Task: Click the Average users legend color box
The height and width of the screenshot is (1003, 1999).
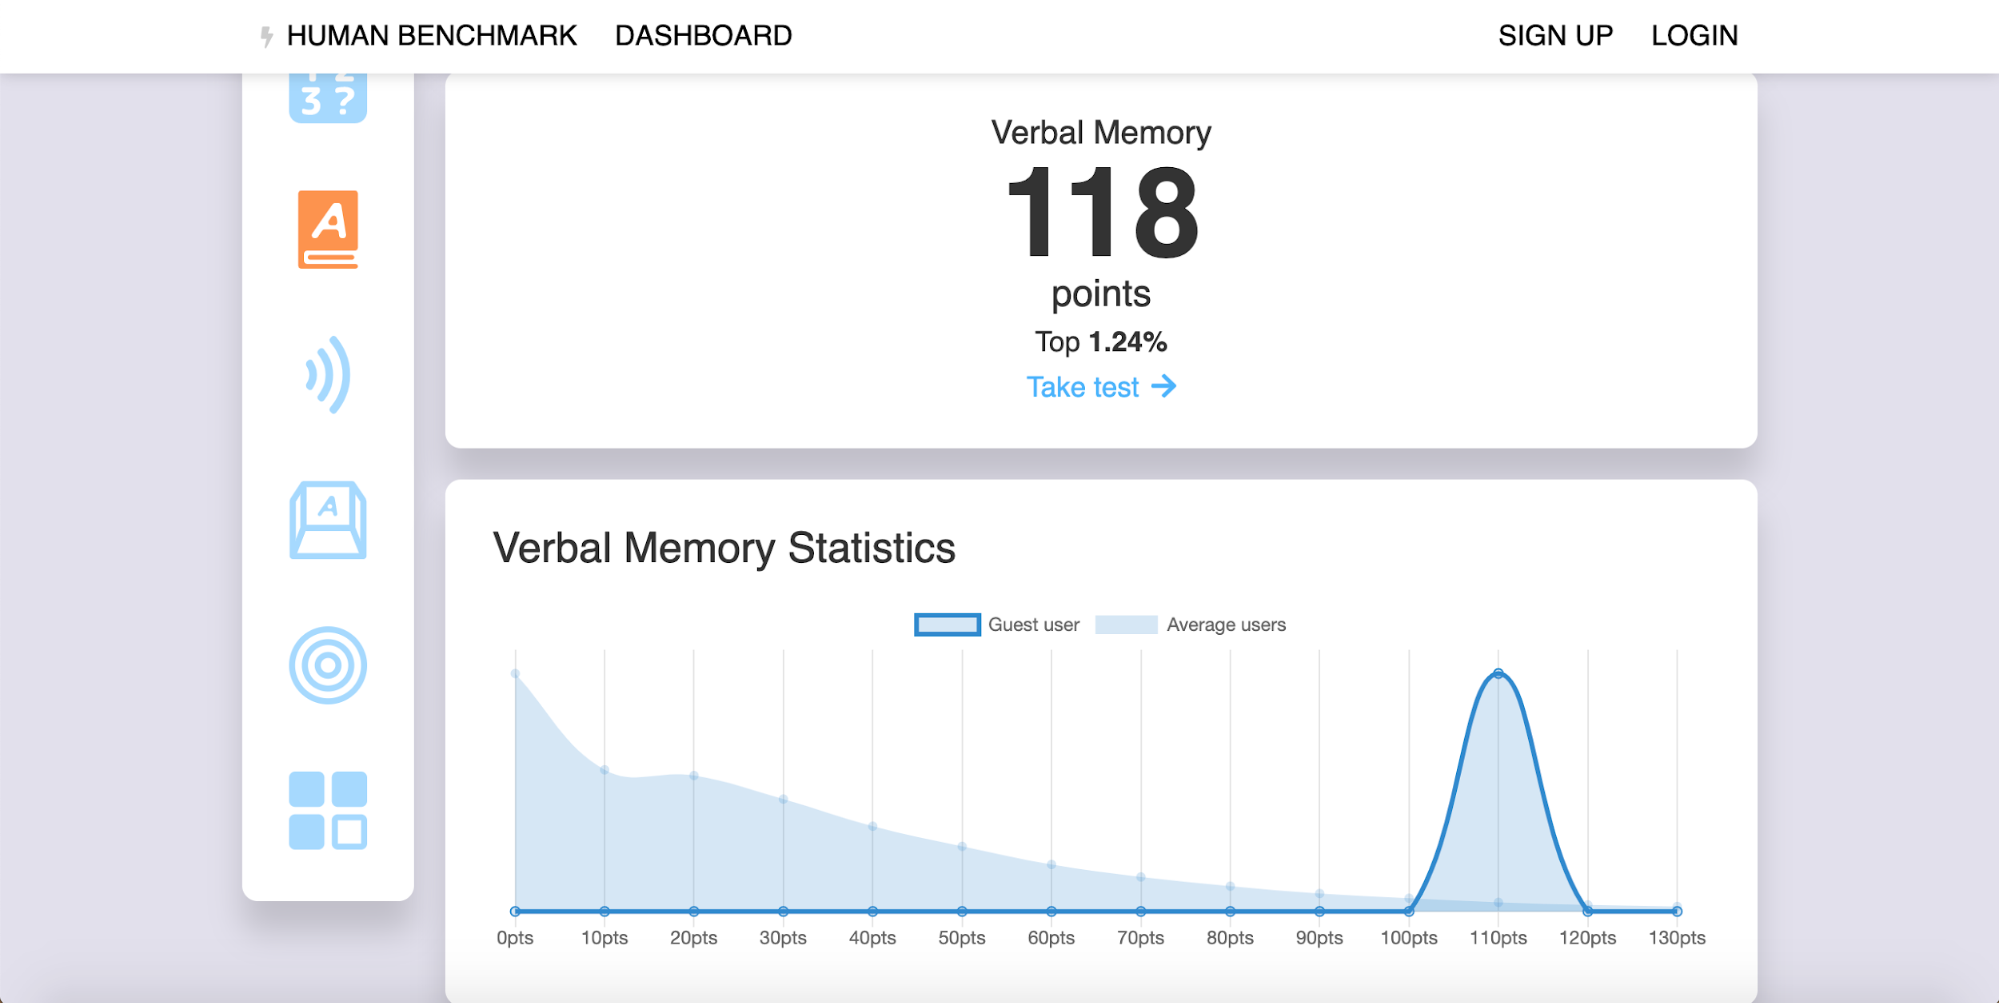Action: pos(1126,625)
